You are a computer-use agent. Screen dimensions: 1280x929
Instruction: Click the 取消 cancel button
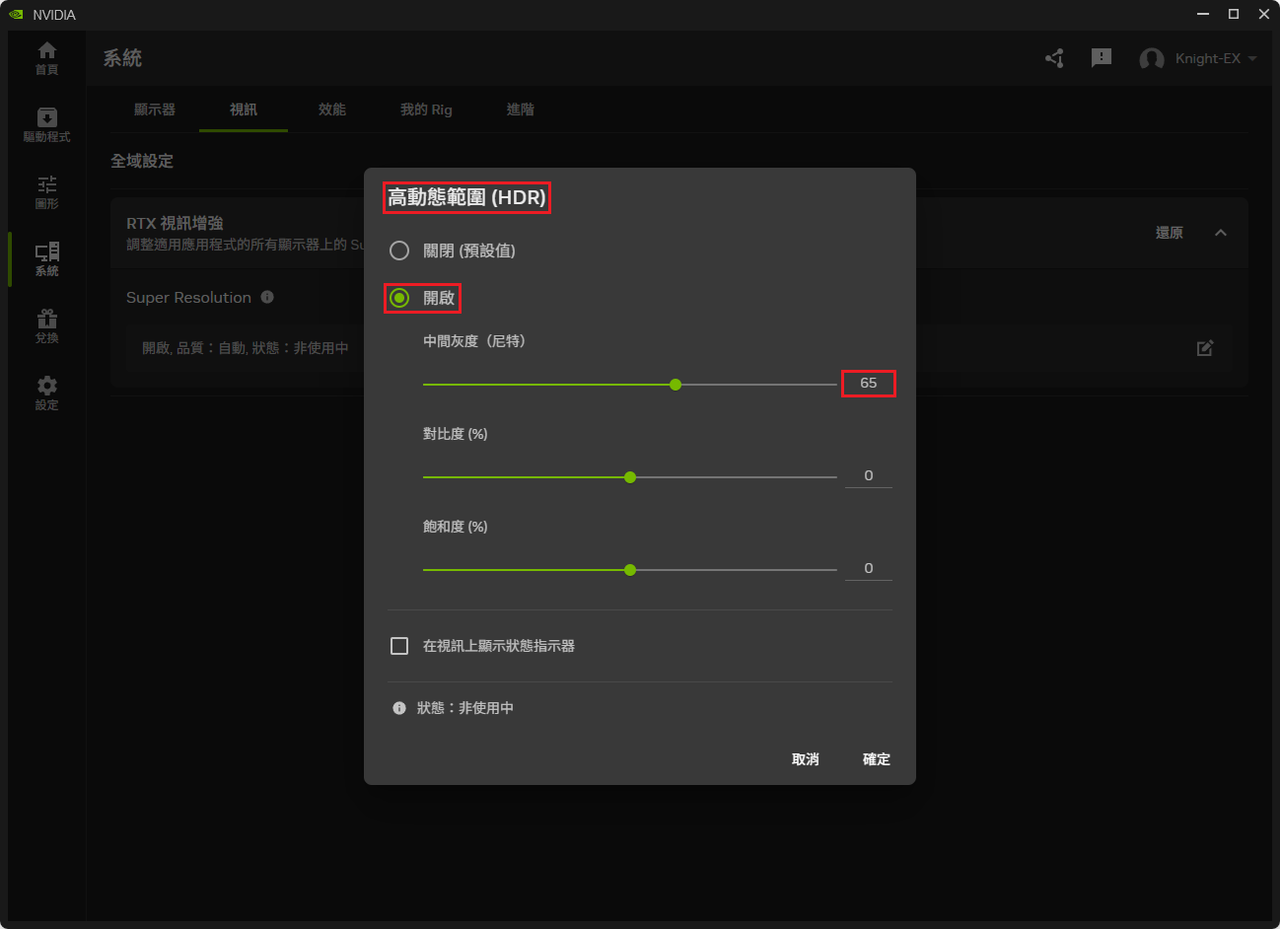point(805,759)
